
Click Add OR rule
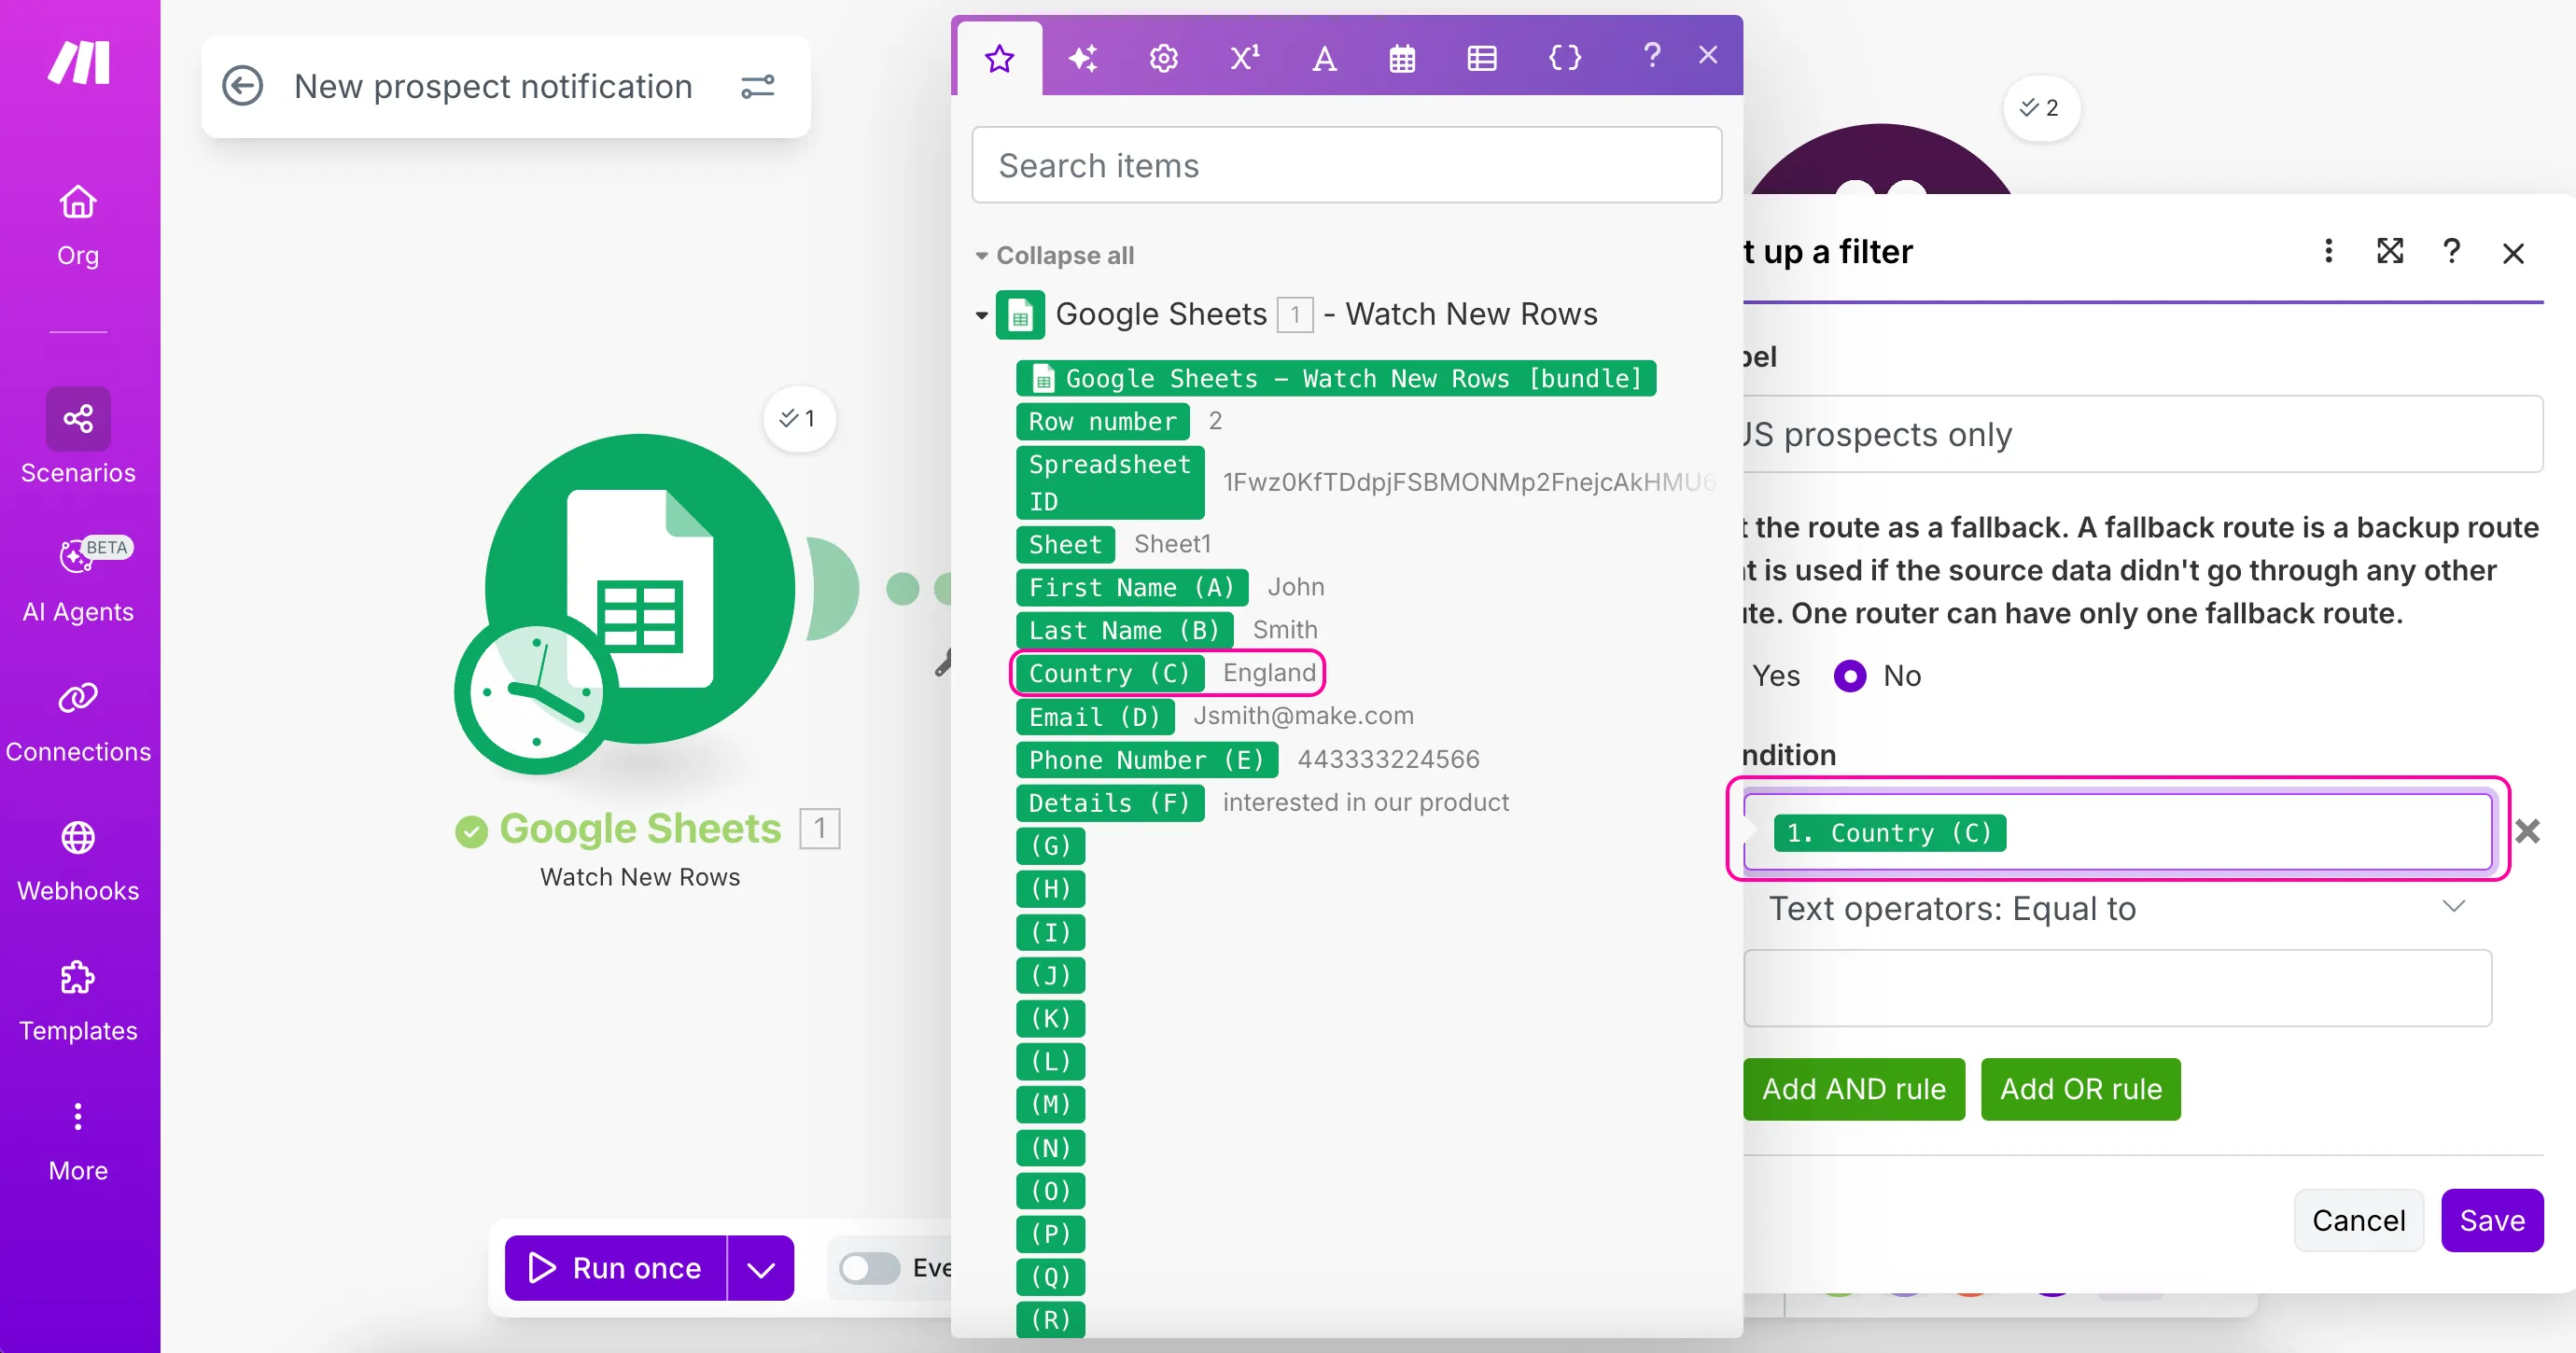tap(2081, 1089)
